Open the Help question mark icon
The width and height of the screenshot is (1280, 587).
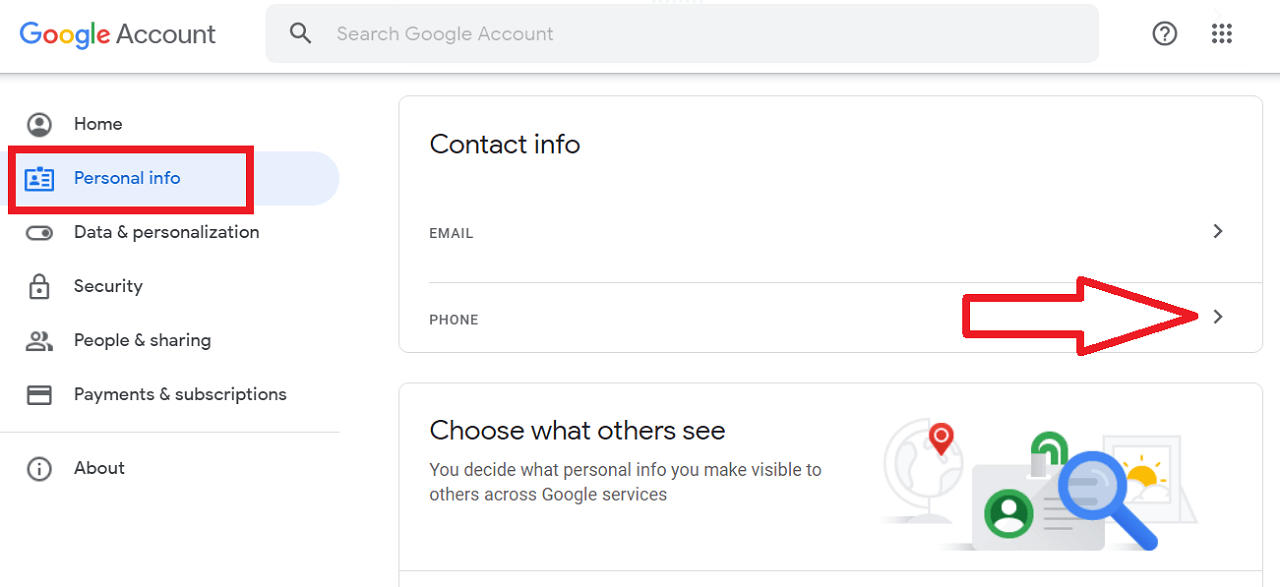(x=1164, y=34)
